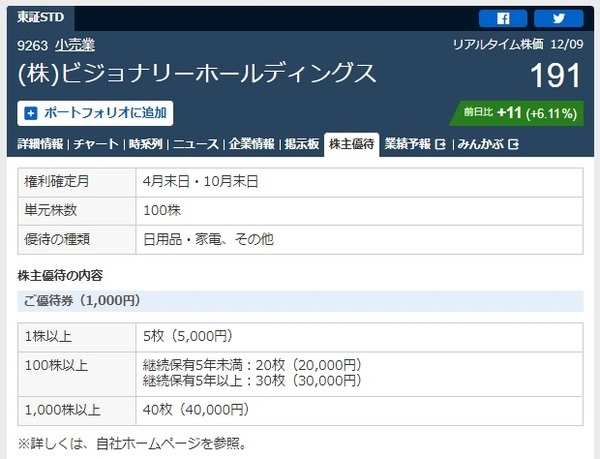This screenshot has width=600, height=459.
Task: Switch to the 掲示板 tab
Action: (x=302, y=144)
